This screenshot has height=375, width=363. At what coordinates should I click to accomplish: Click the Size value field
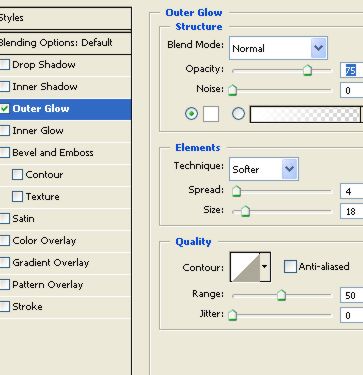[352, 211]
